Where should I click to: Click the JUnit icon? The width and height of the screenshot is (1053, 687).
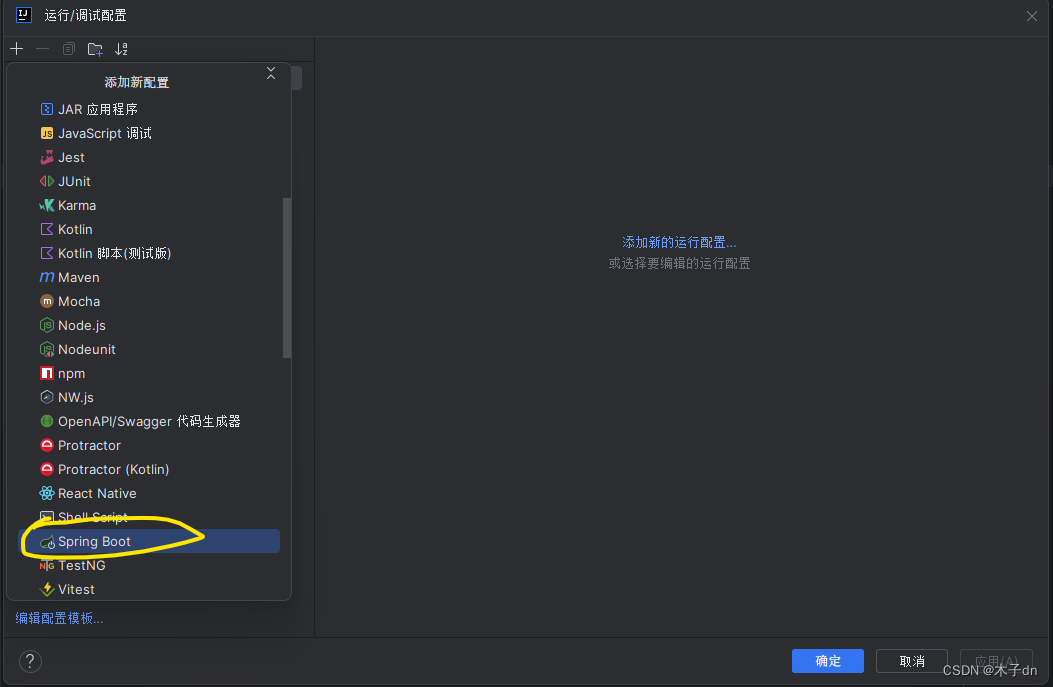click(x=46, y=181)
